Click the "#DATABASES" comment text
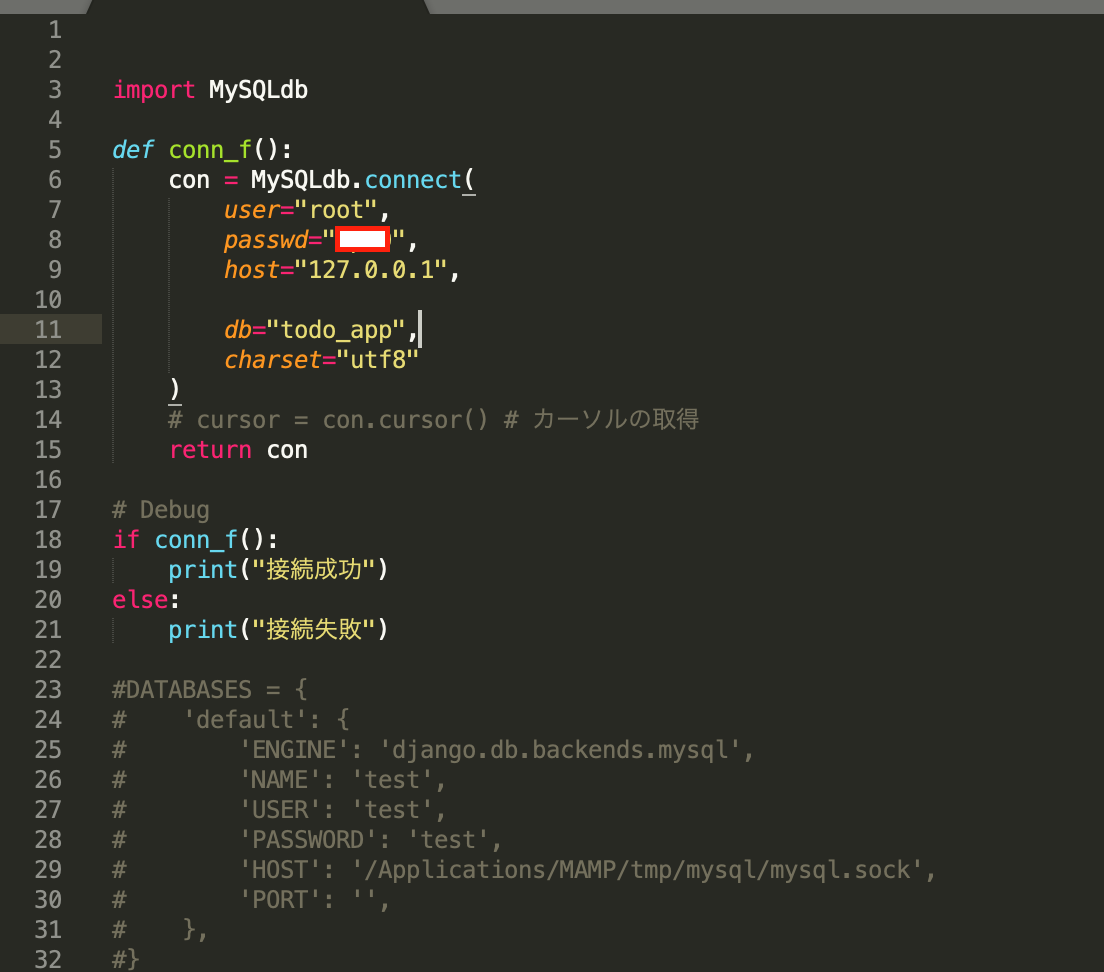This screenshot has width=1104, height=972. pyautogui.click(x=182, y=690)
